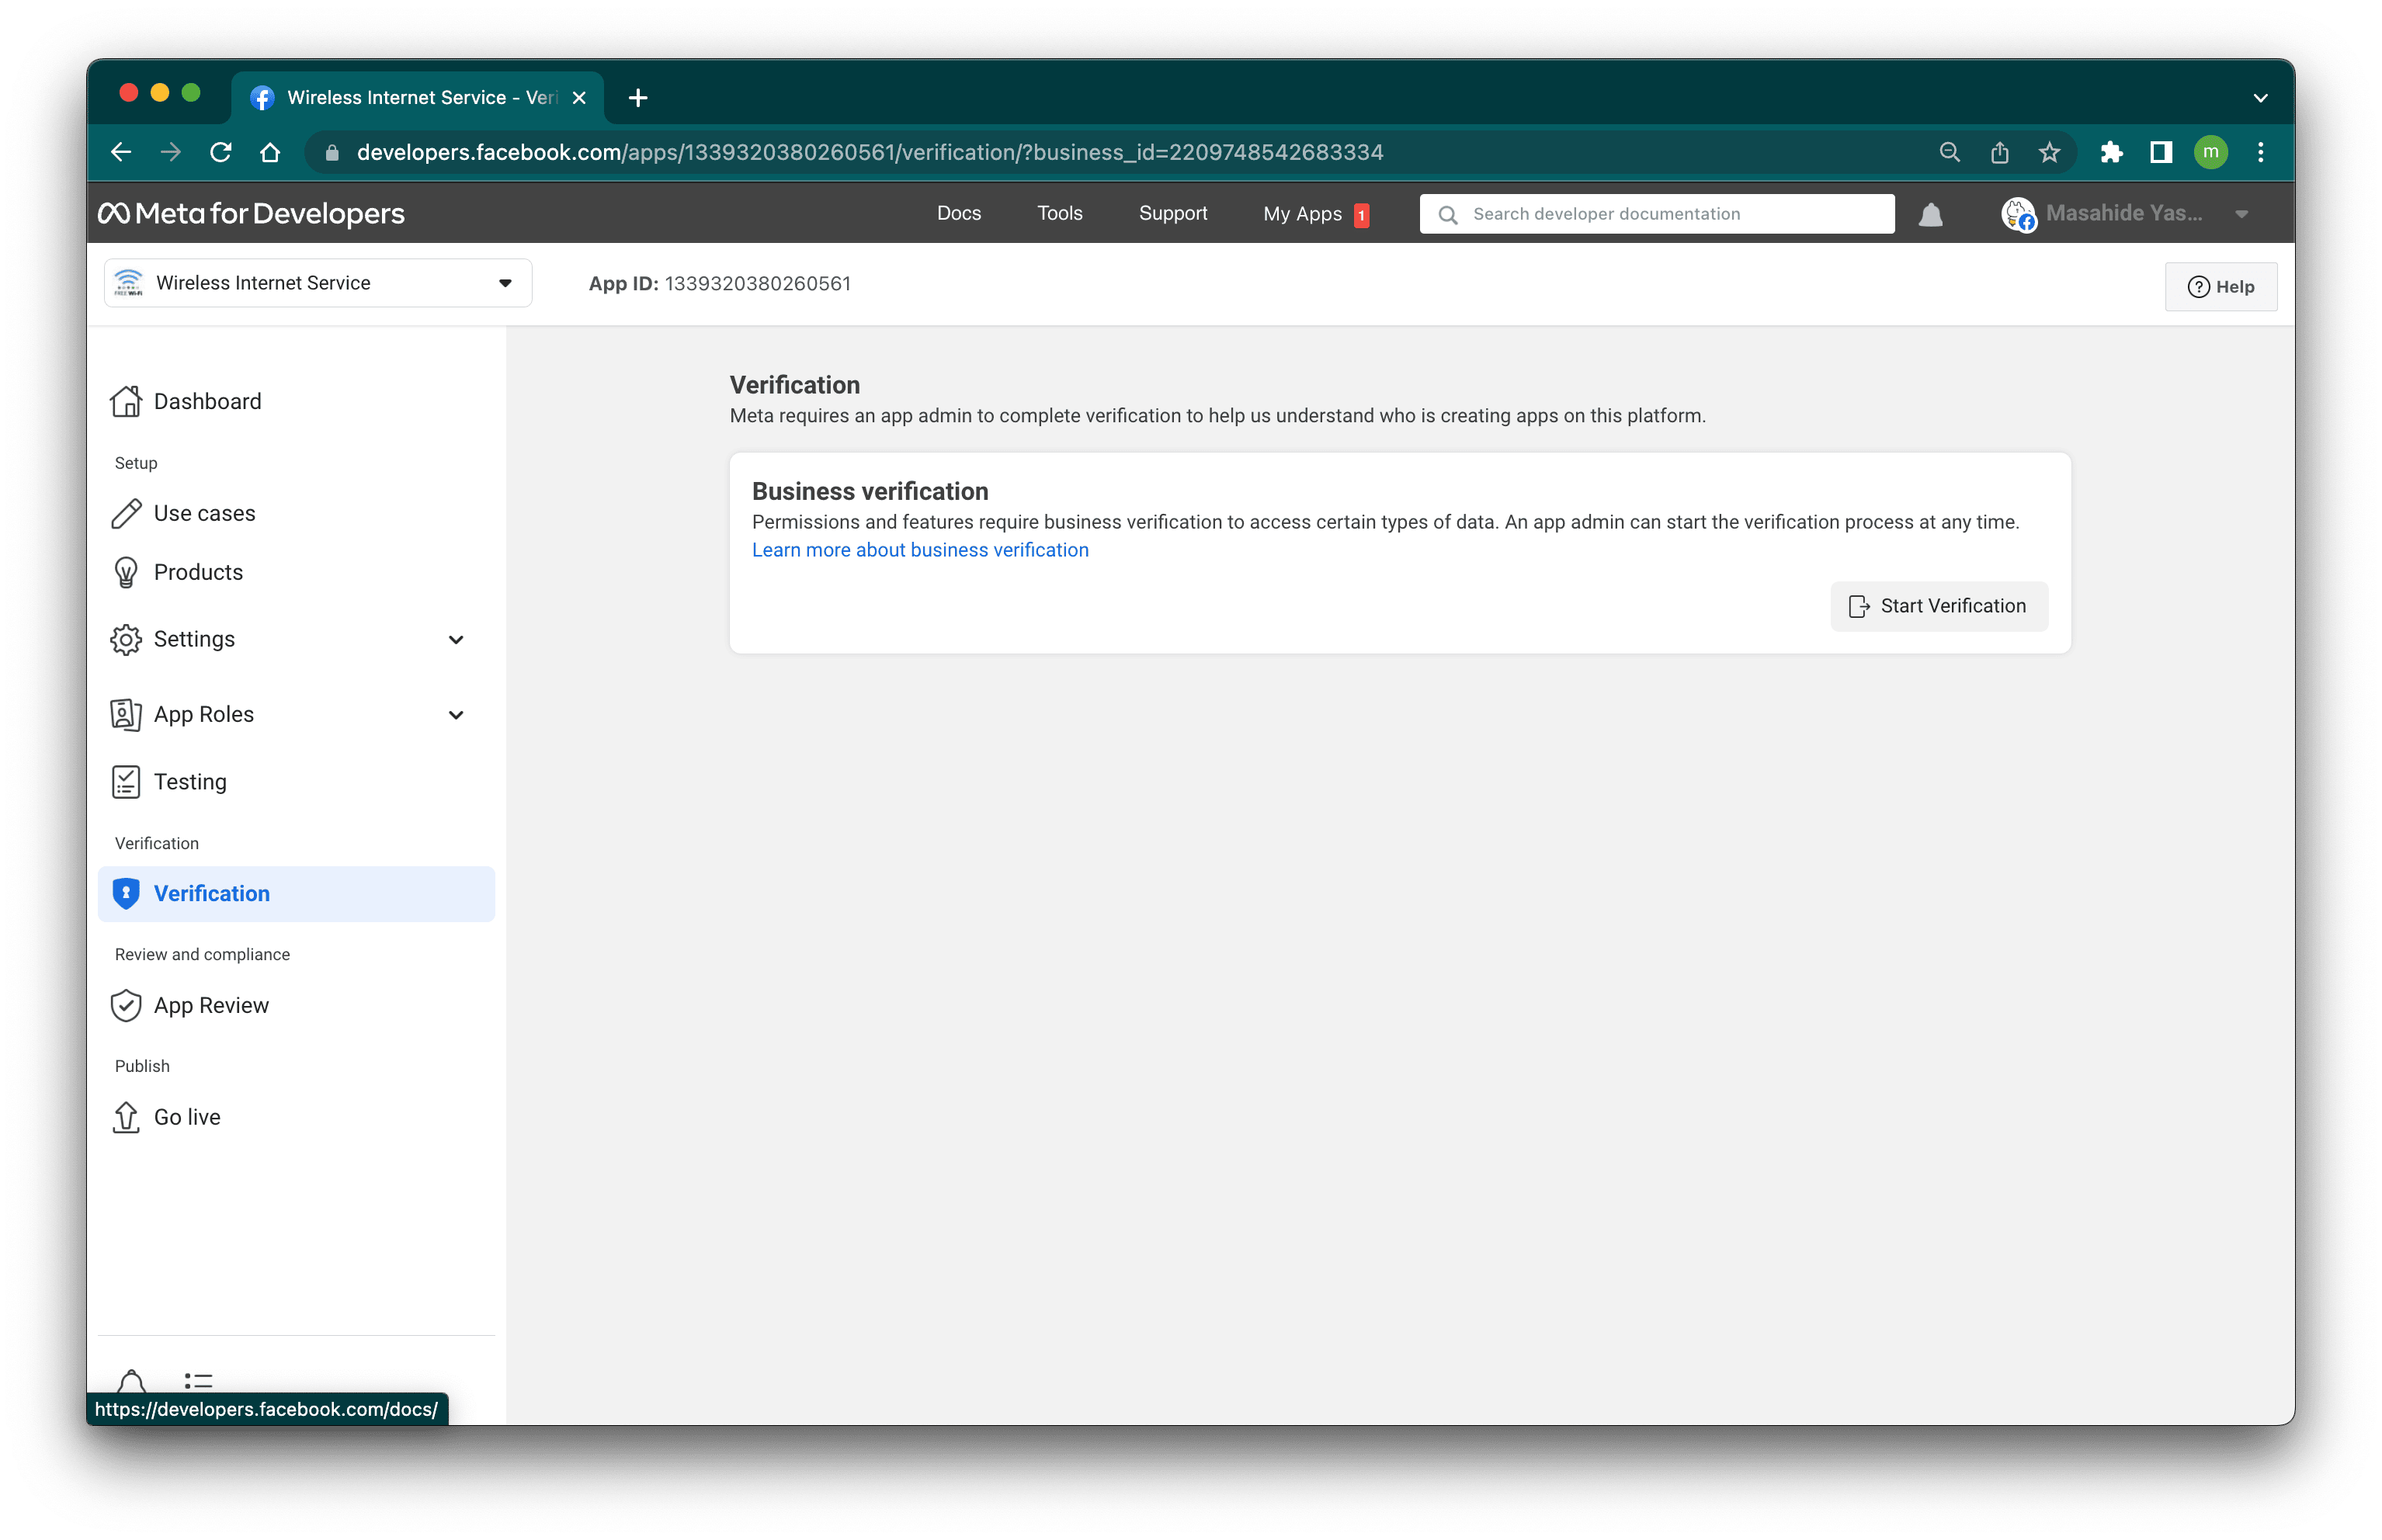Image resolution: width=2382 pixels, height=1540 pixels.
Task: Click the Settings label in sidebar
Action: coord(194,639)
